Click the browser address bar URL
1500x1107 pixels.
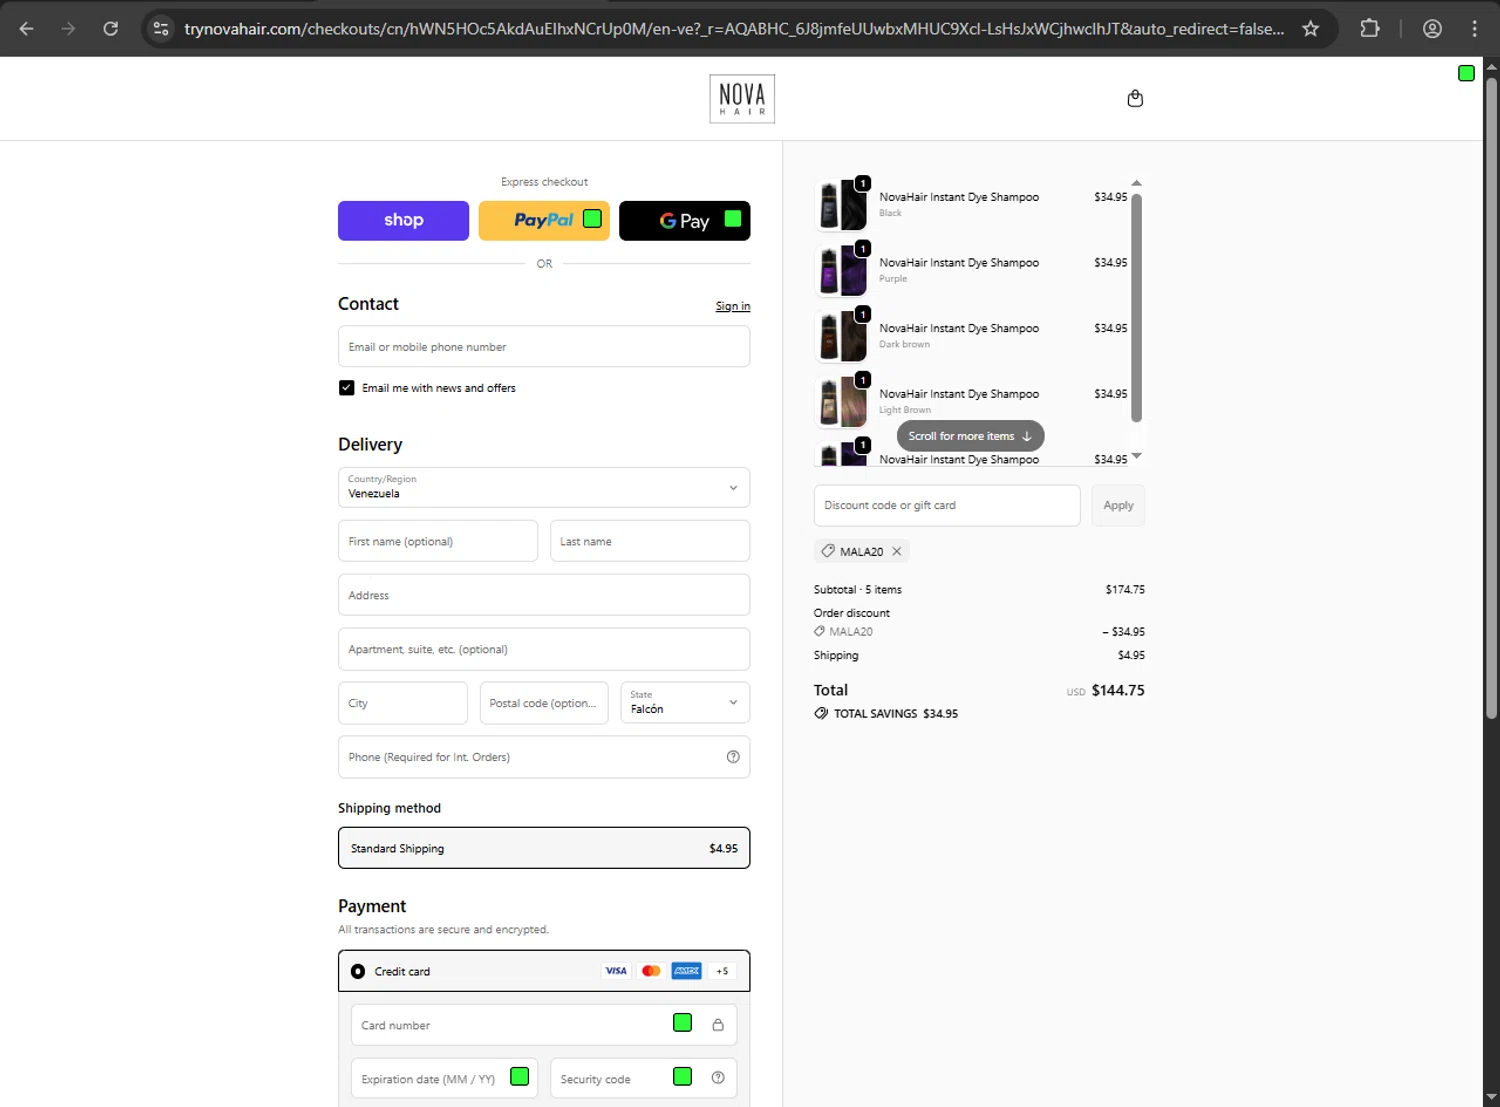734,29
